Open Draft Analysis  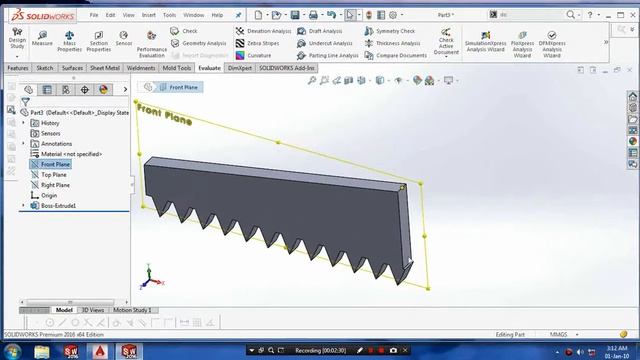[x=320, y=31]
